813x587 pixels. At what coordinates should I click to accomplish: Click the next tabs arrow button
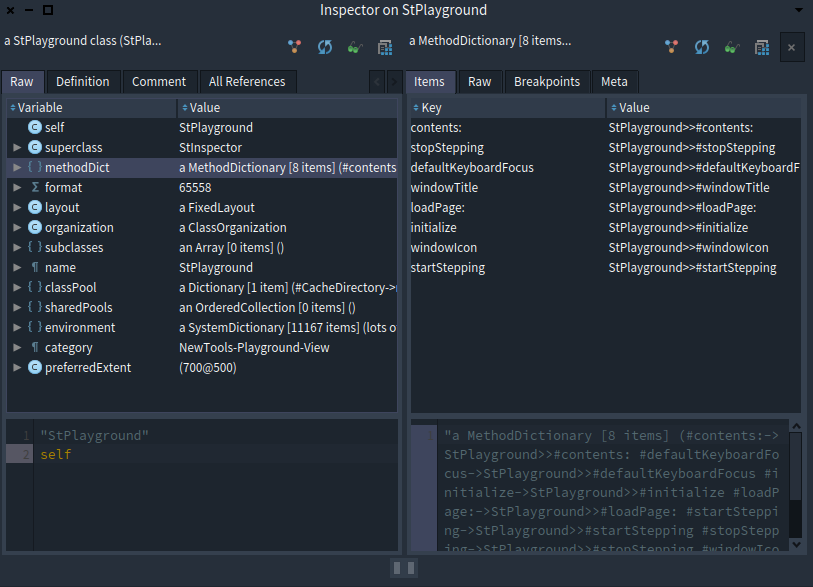pos(395,82)
